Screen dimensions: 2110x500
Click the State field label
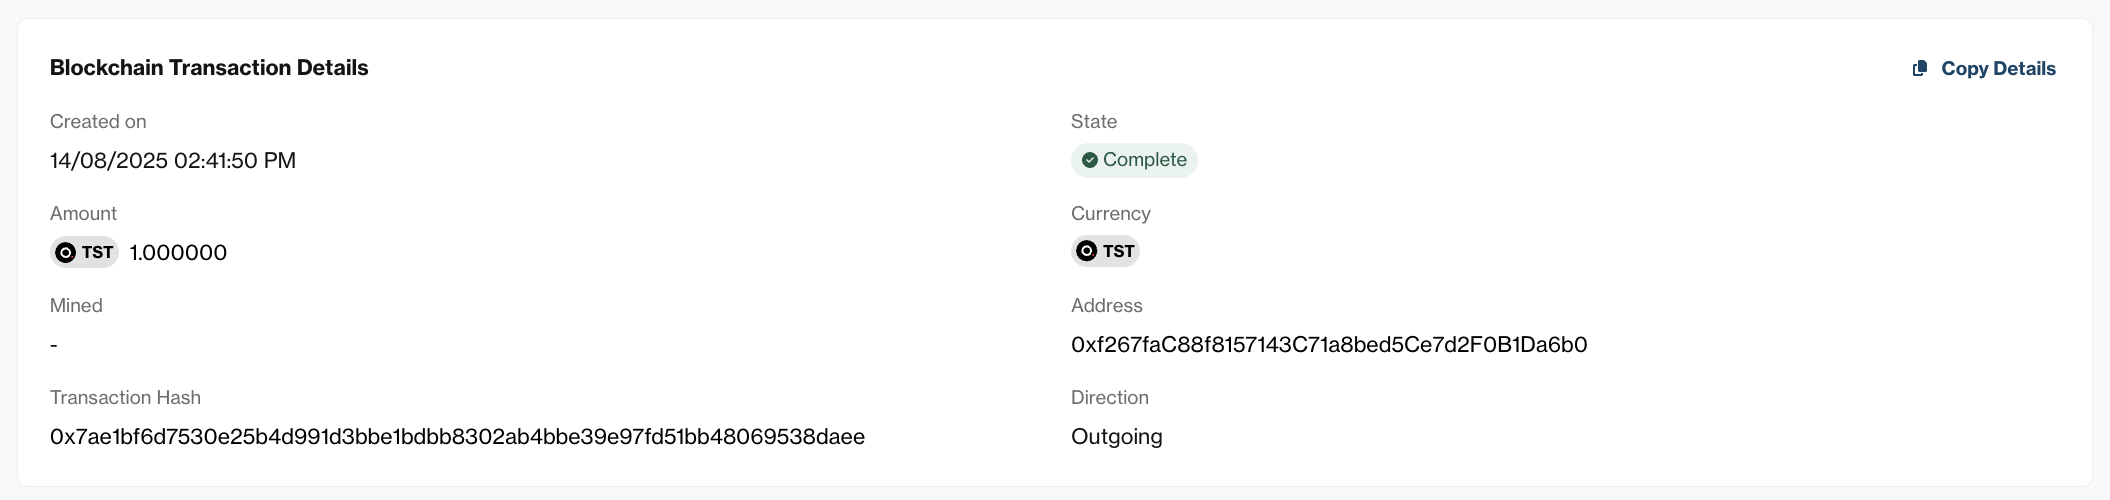[1094, 122]
